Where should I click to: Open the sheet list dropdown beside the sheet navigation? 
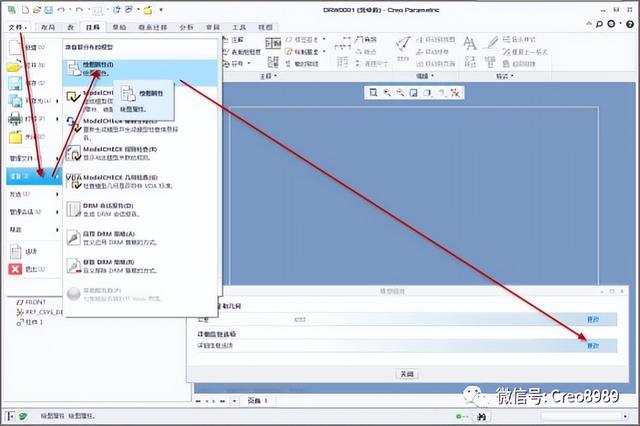pyautogui.click(x=234, y=401)
